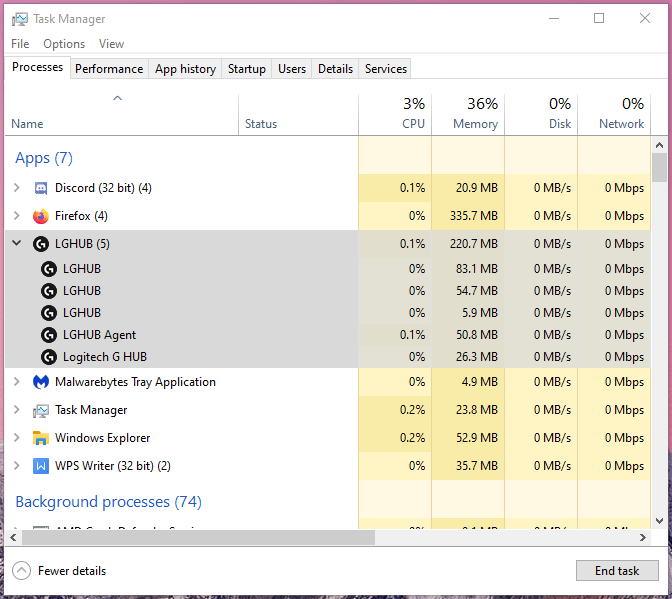This screenshot has width=672, height=599.
Task: Select the Discord (32 bit) (4) row name
Action: click(x=103, y=188)
